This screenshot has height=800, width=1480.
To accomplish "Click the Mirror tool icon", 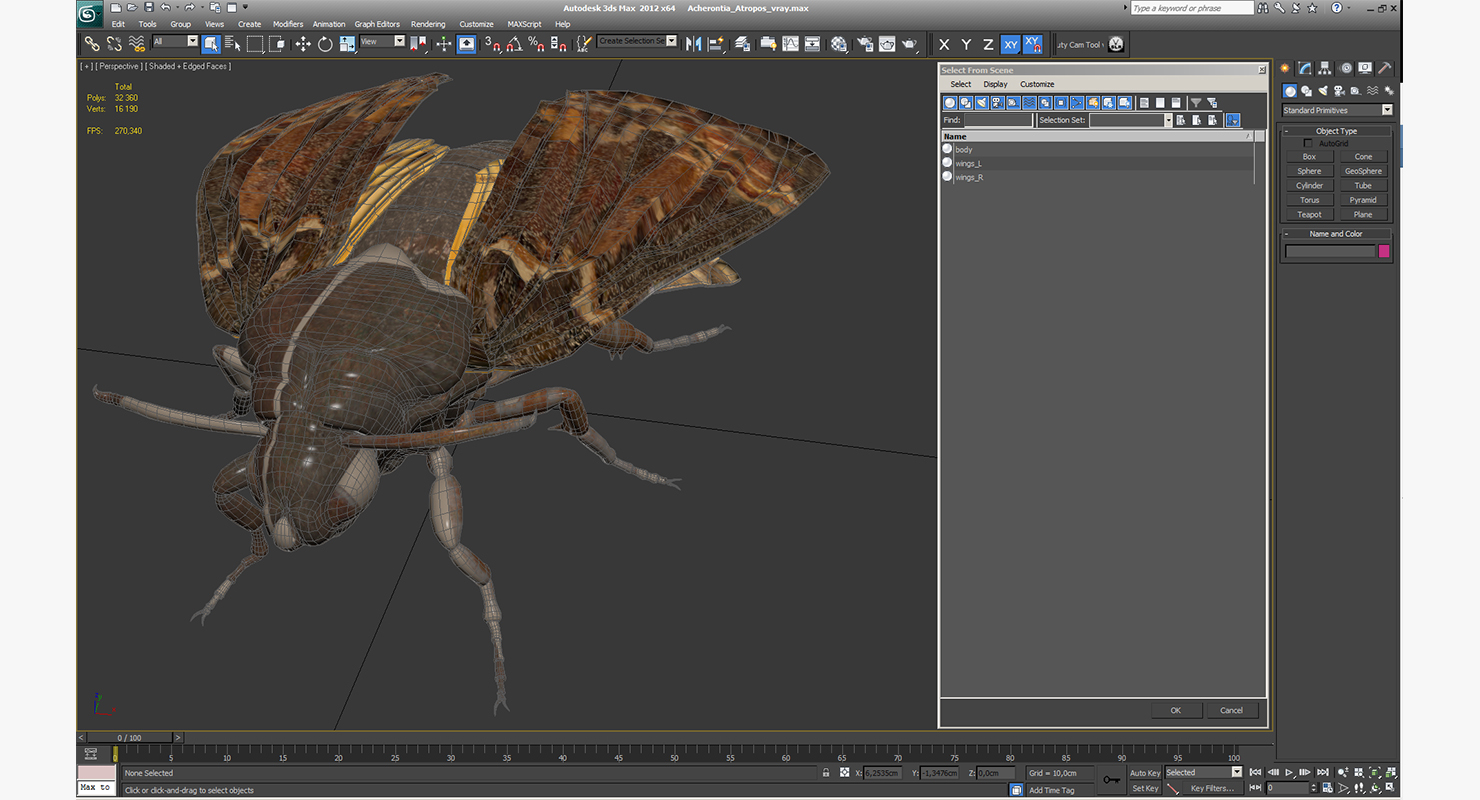I will [x=693, y=44].
